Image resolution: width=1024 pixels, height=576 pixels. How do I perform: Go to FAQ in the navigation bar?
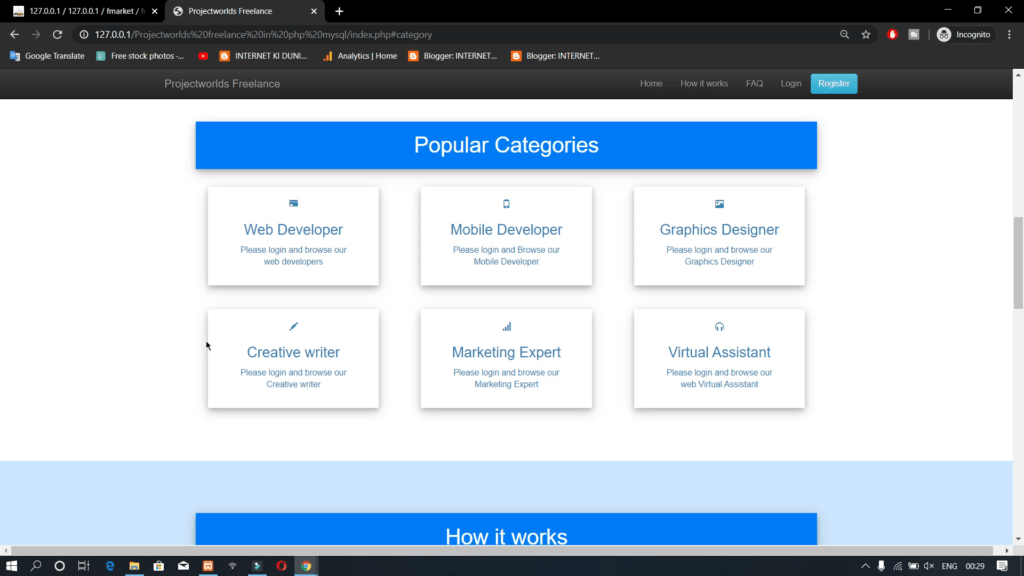tap(754, 84)
